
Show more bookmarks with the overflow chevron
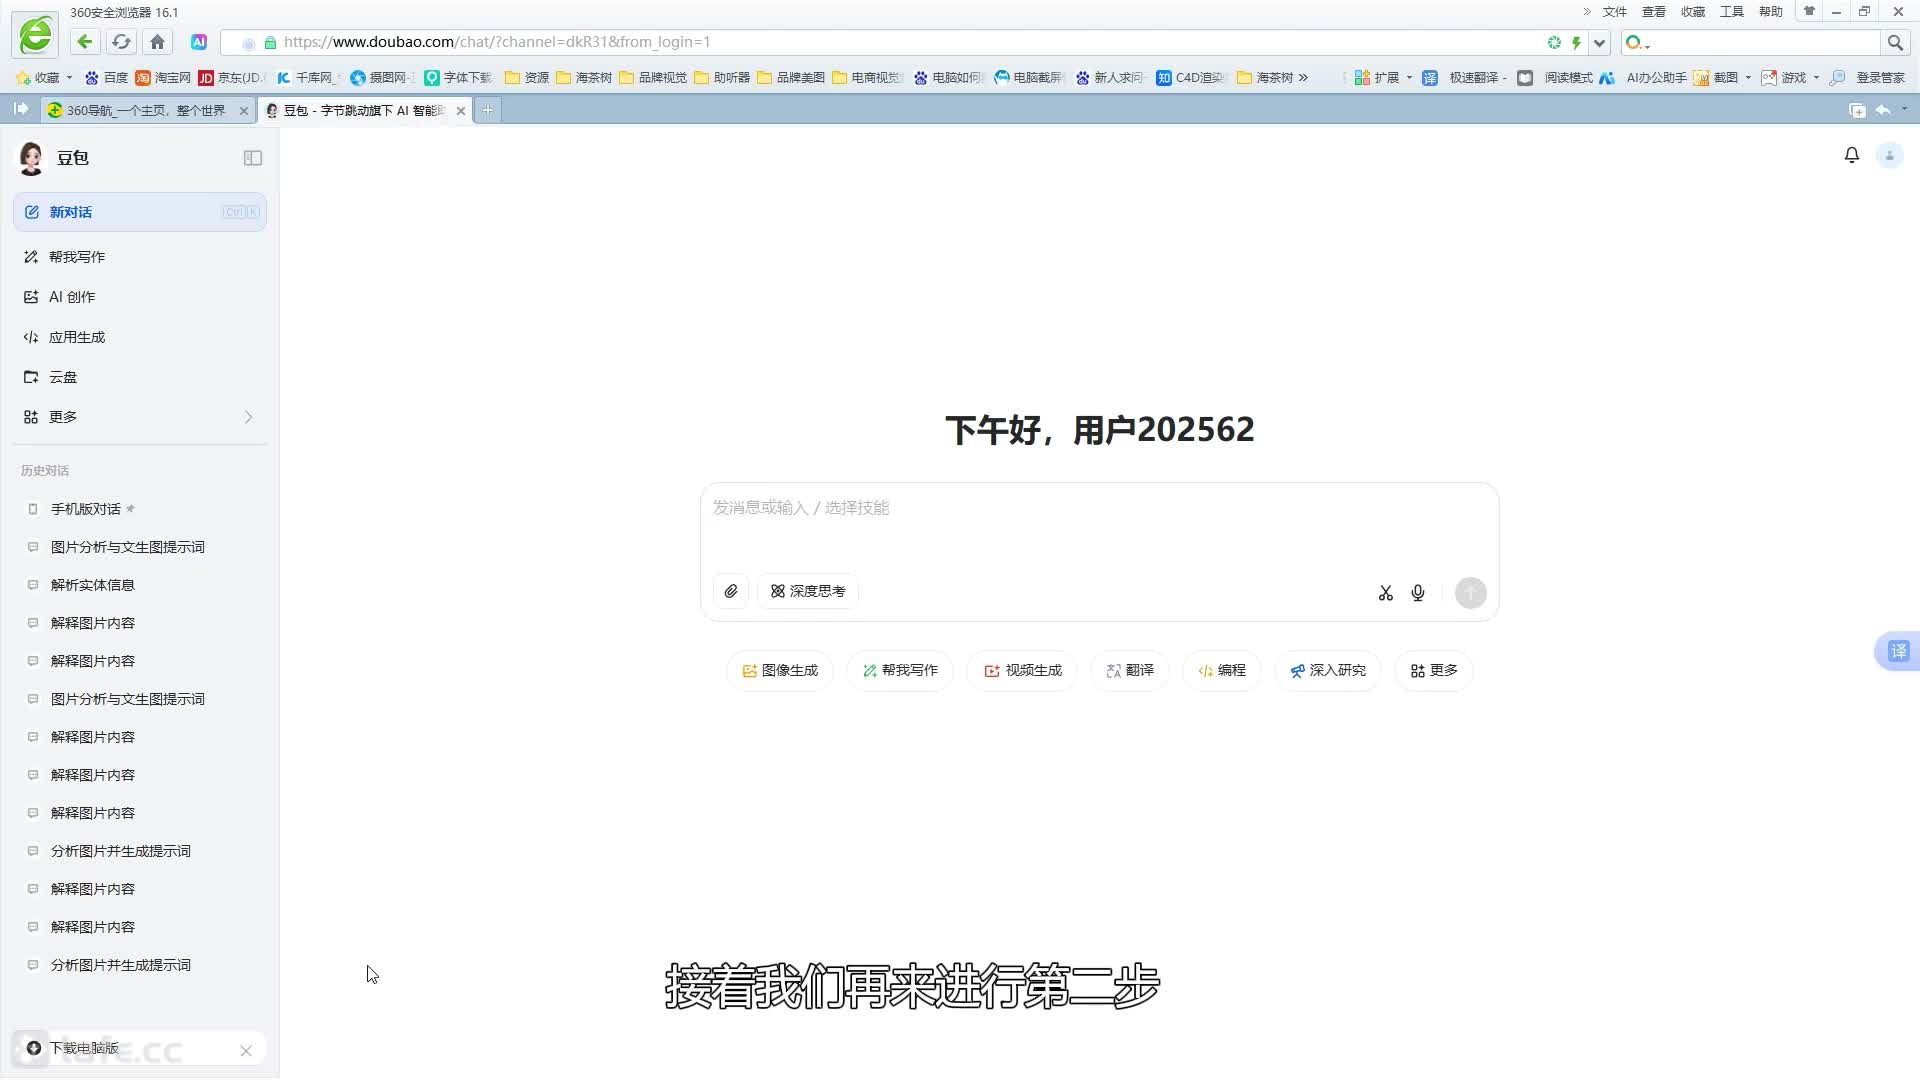[x=1303, y=77]
